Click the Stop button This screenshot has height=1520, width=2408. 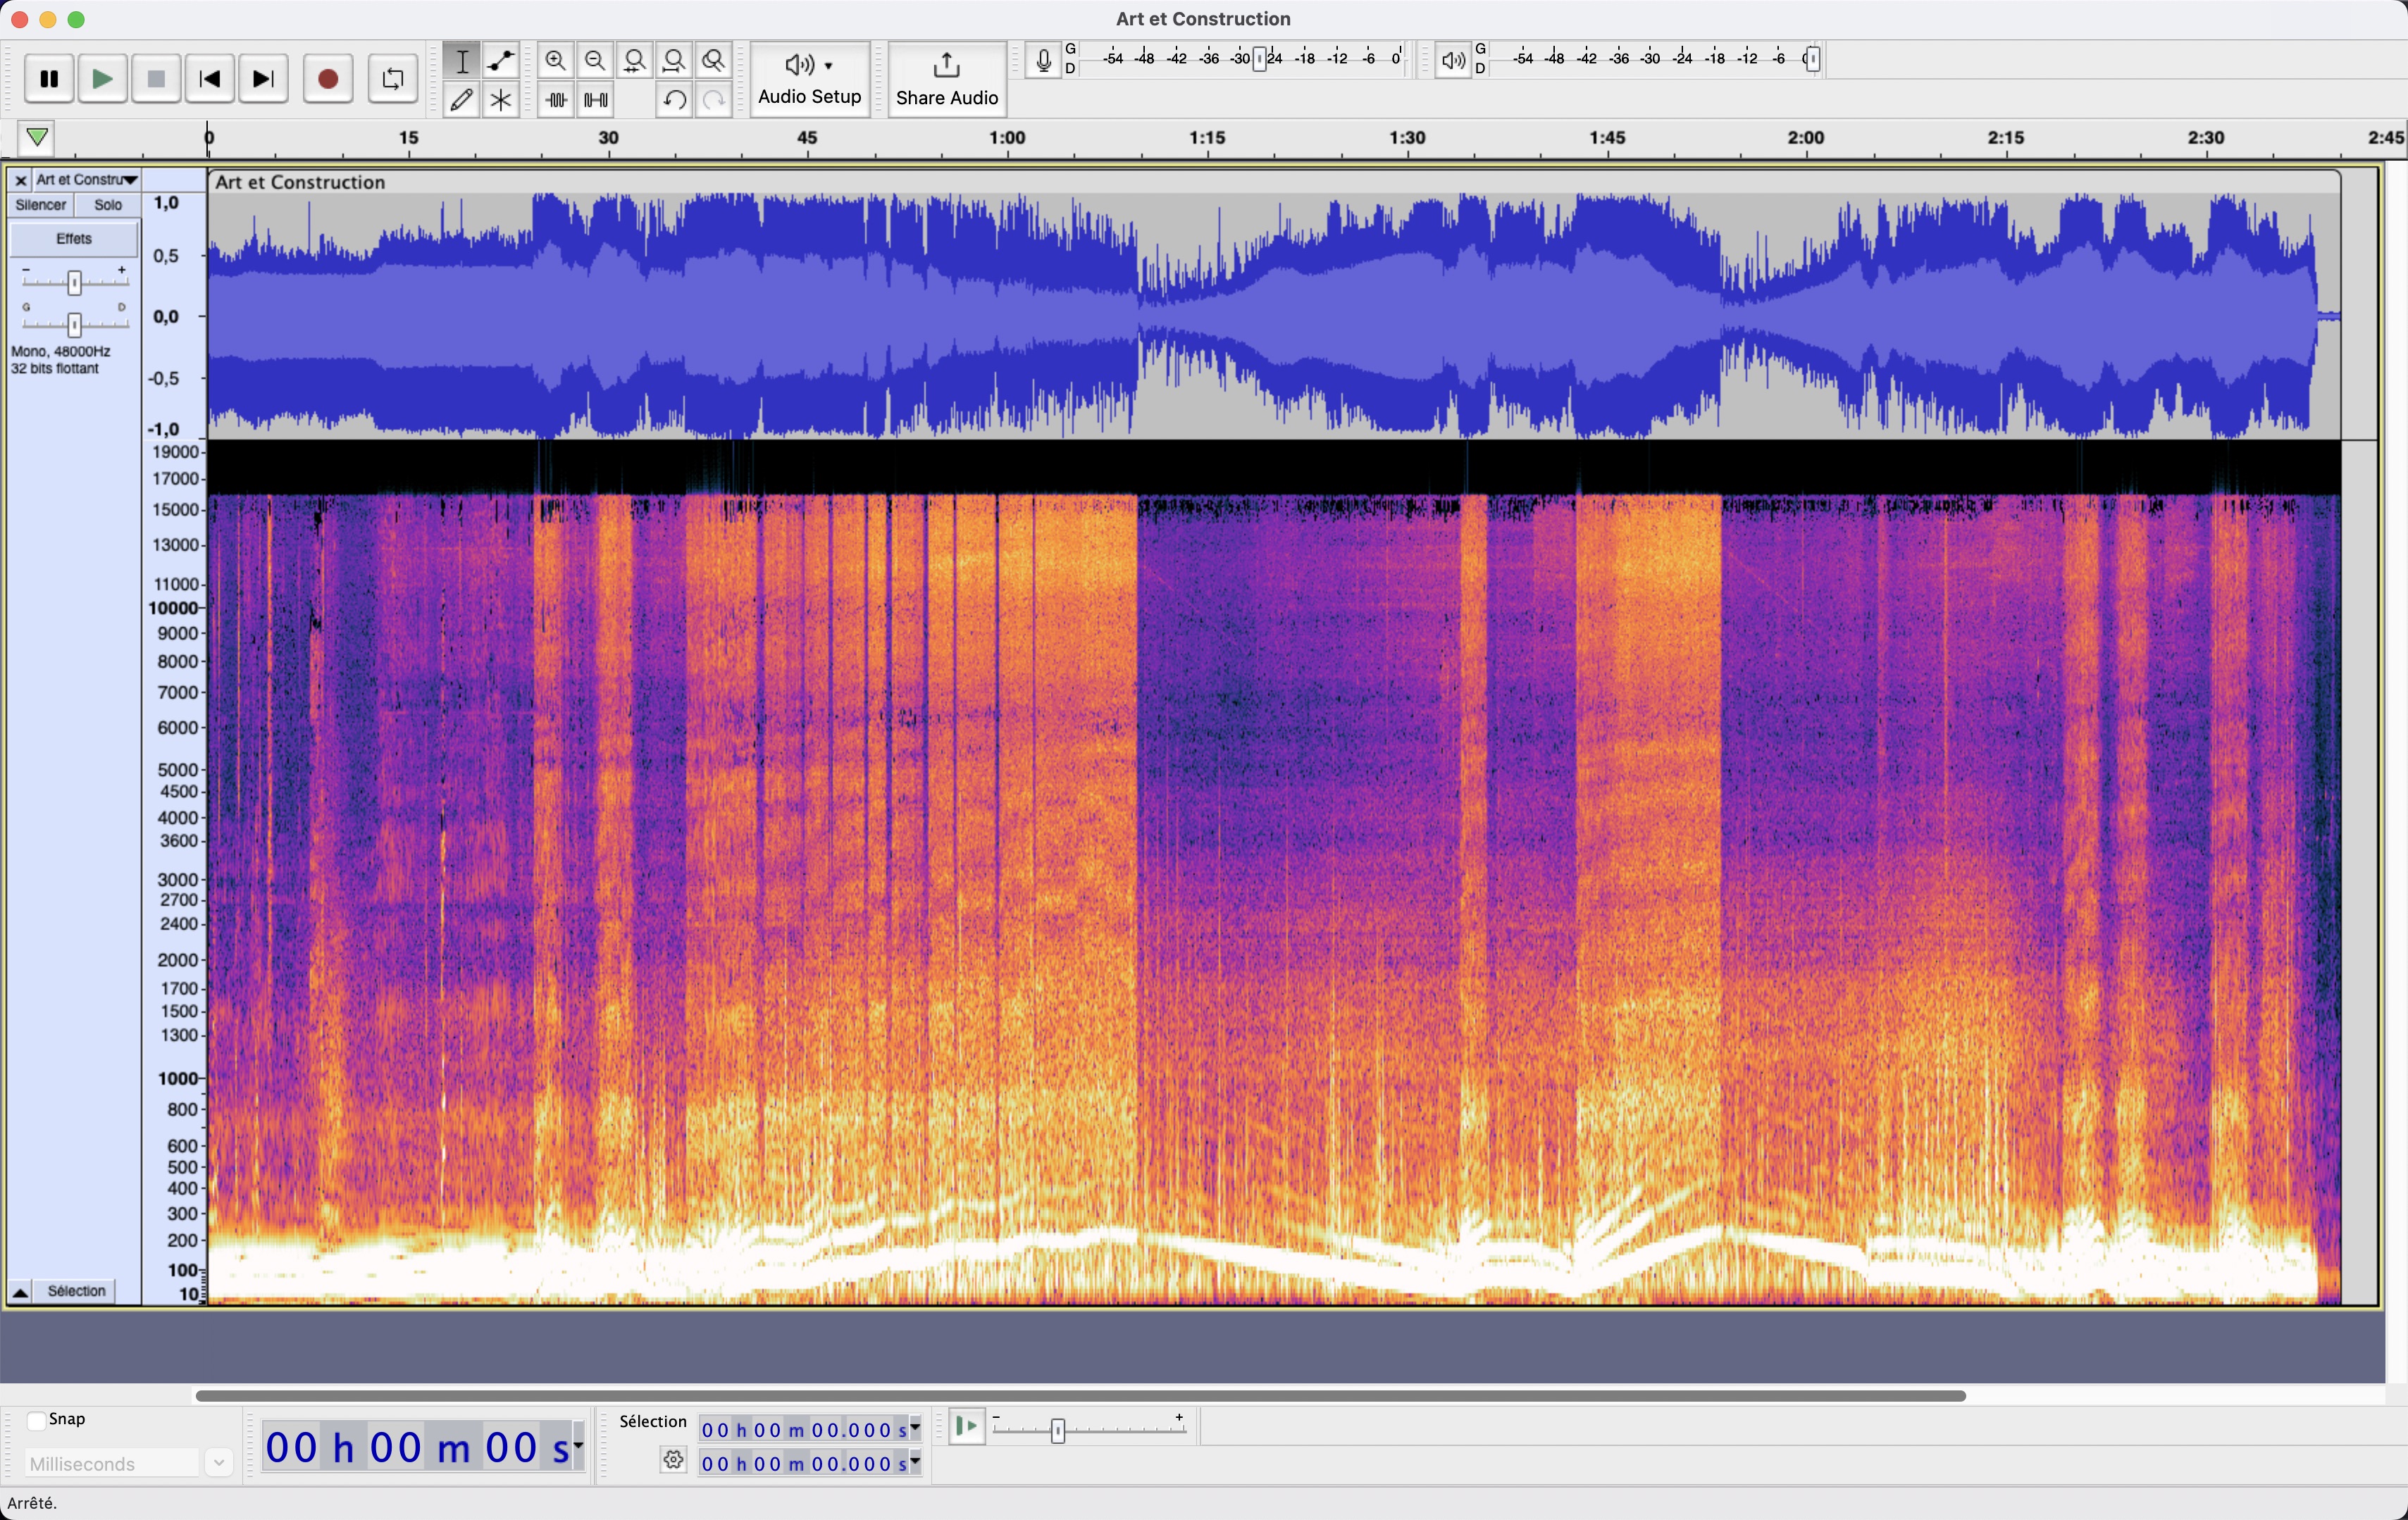(156, 79)
